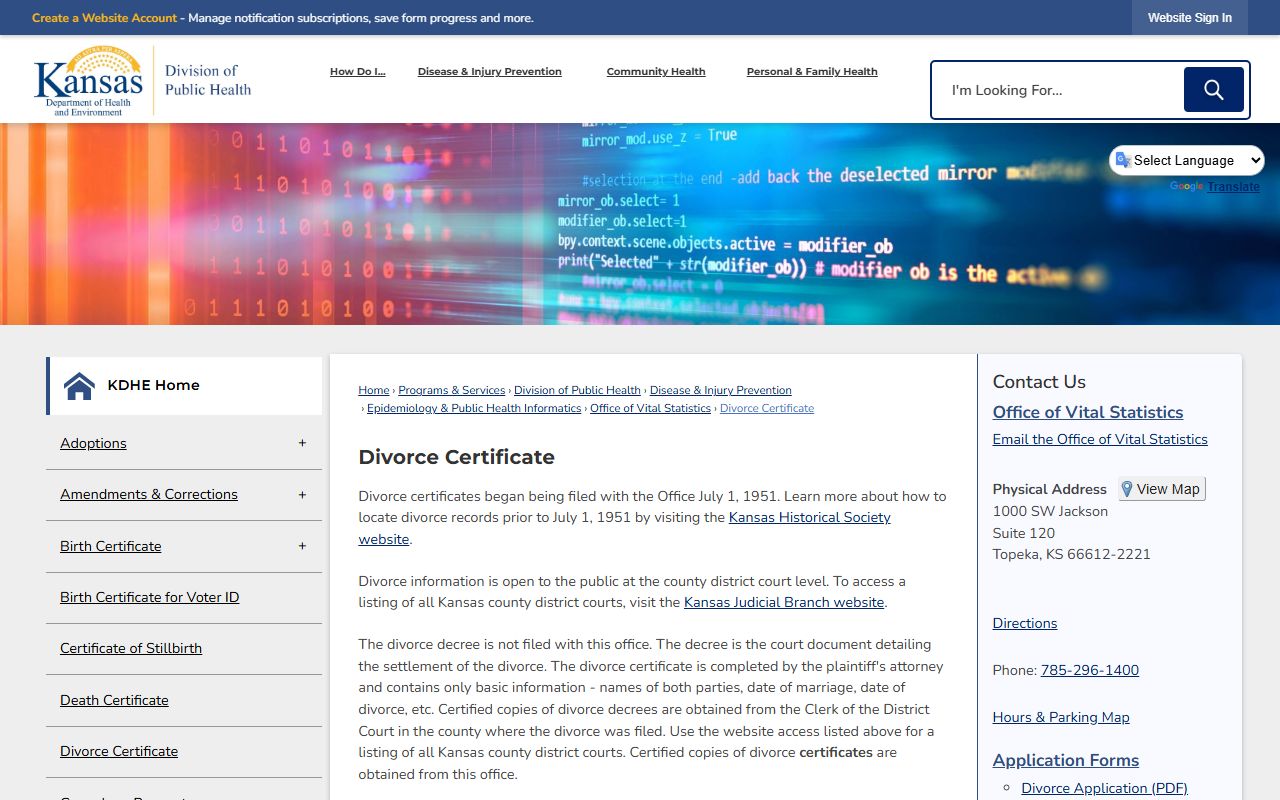This screenshot has height=800, width=1280.
Task: Open Disease & Injury Prevention menu
Action: pyautogui.click(x=490, y=72)
